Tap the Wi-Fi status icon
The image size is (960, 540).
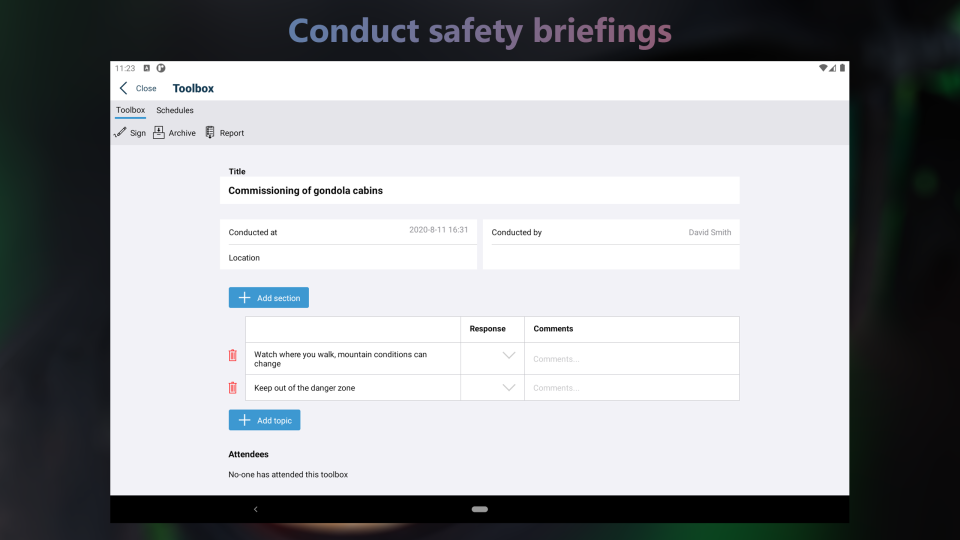(x=823, y=68)
